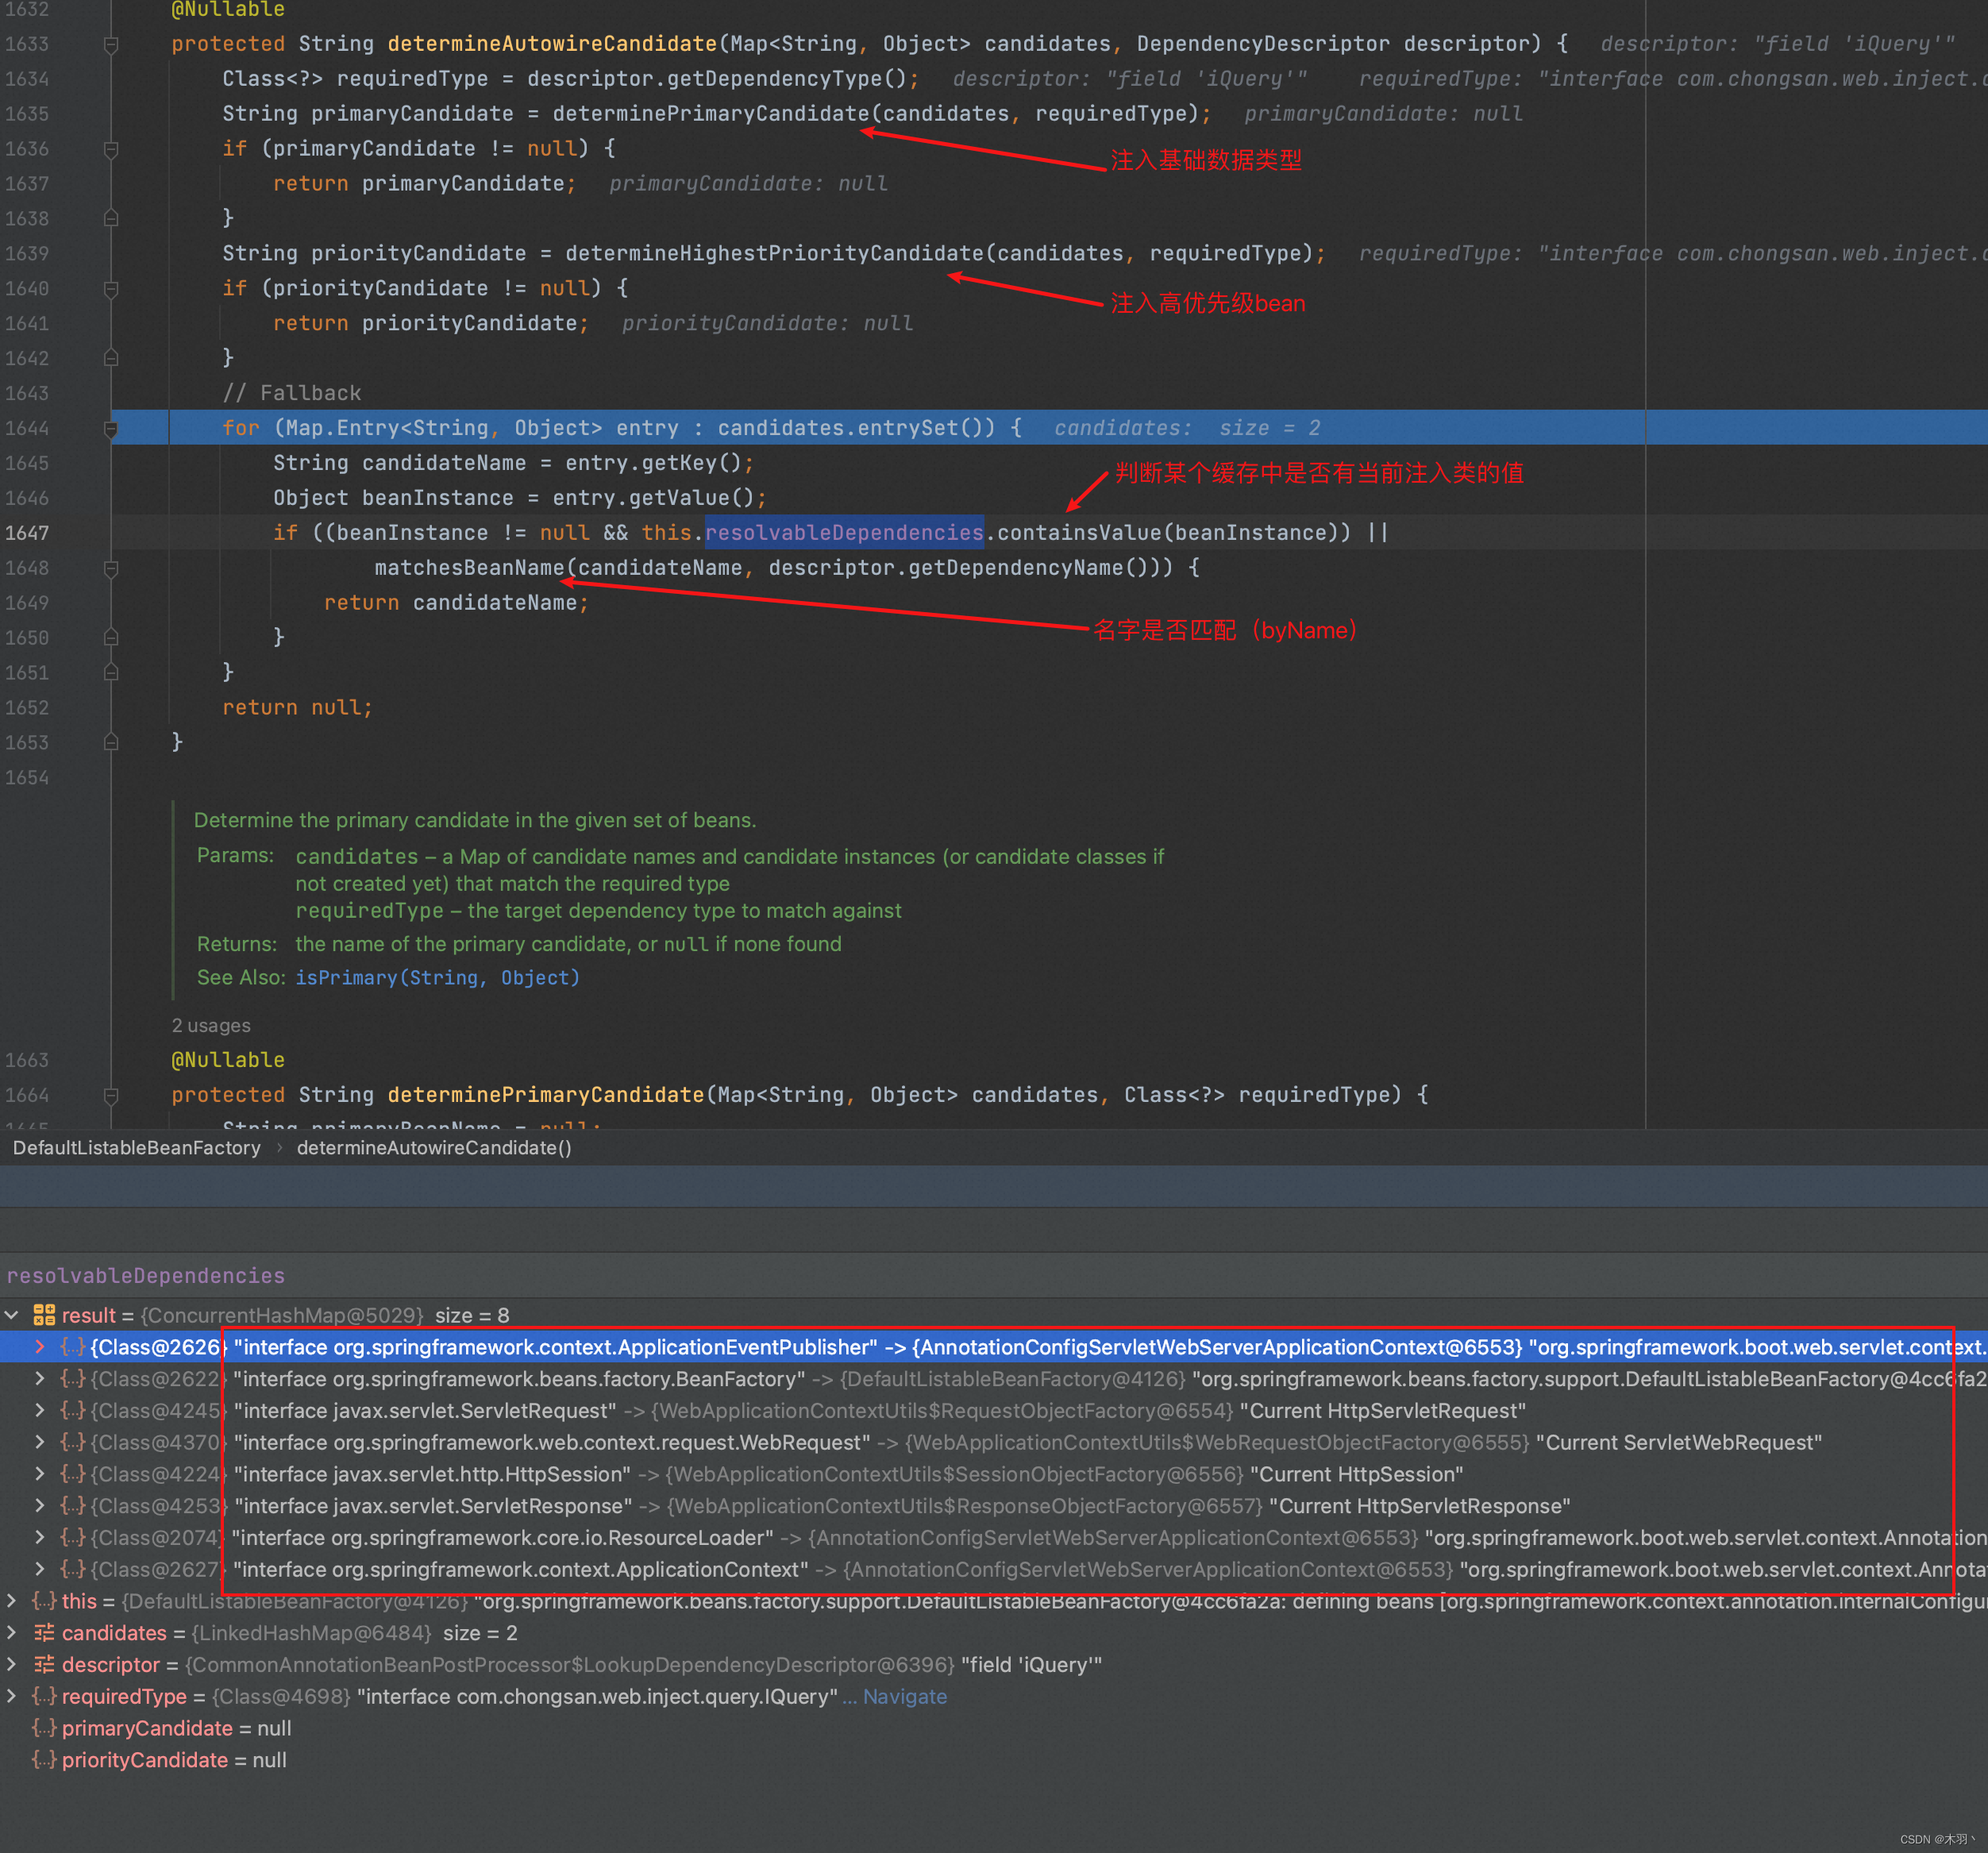Click the '// Fallback' comment line
The width and height of the screenshot is (1988, 1853).
pos(292,393)
